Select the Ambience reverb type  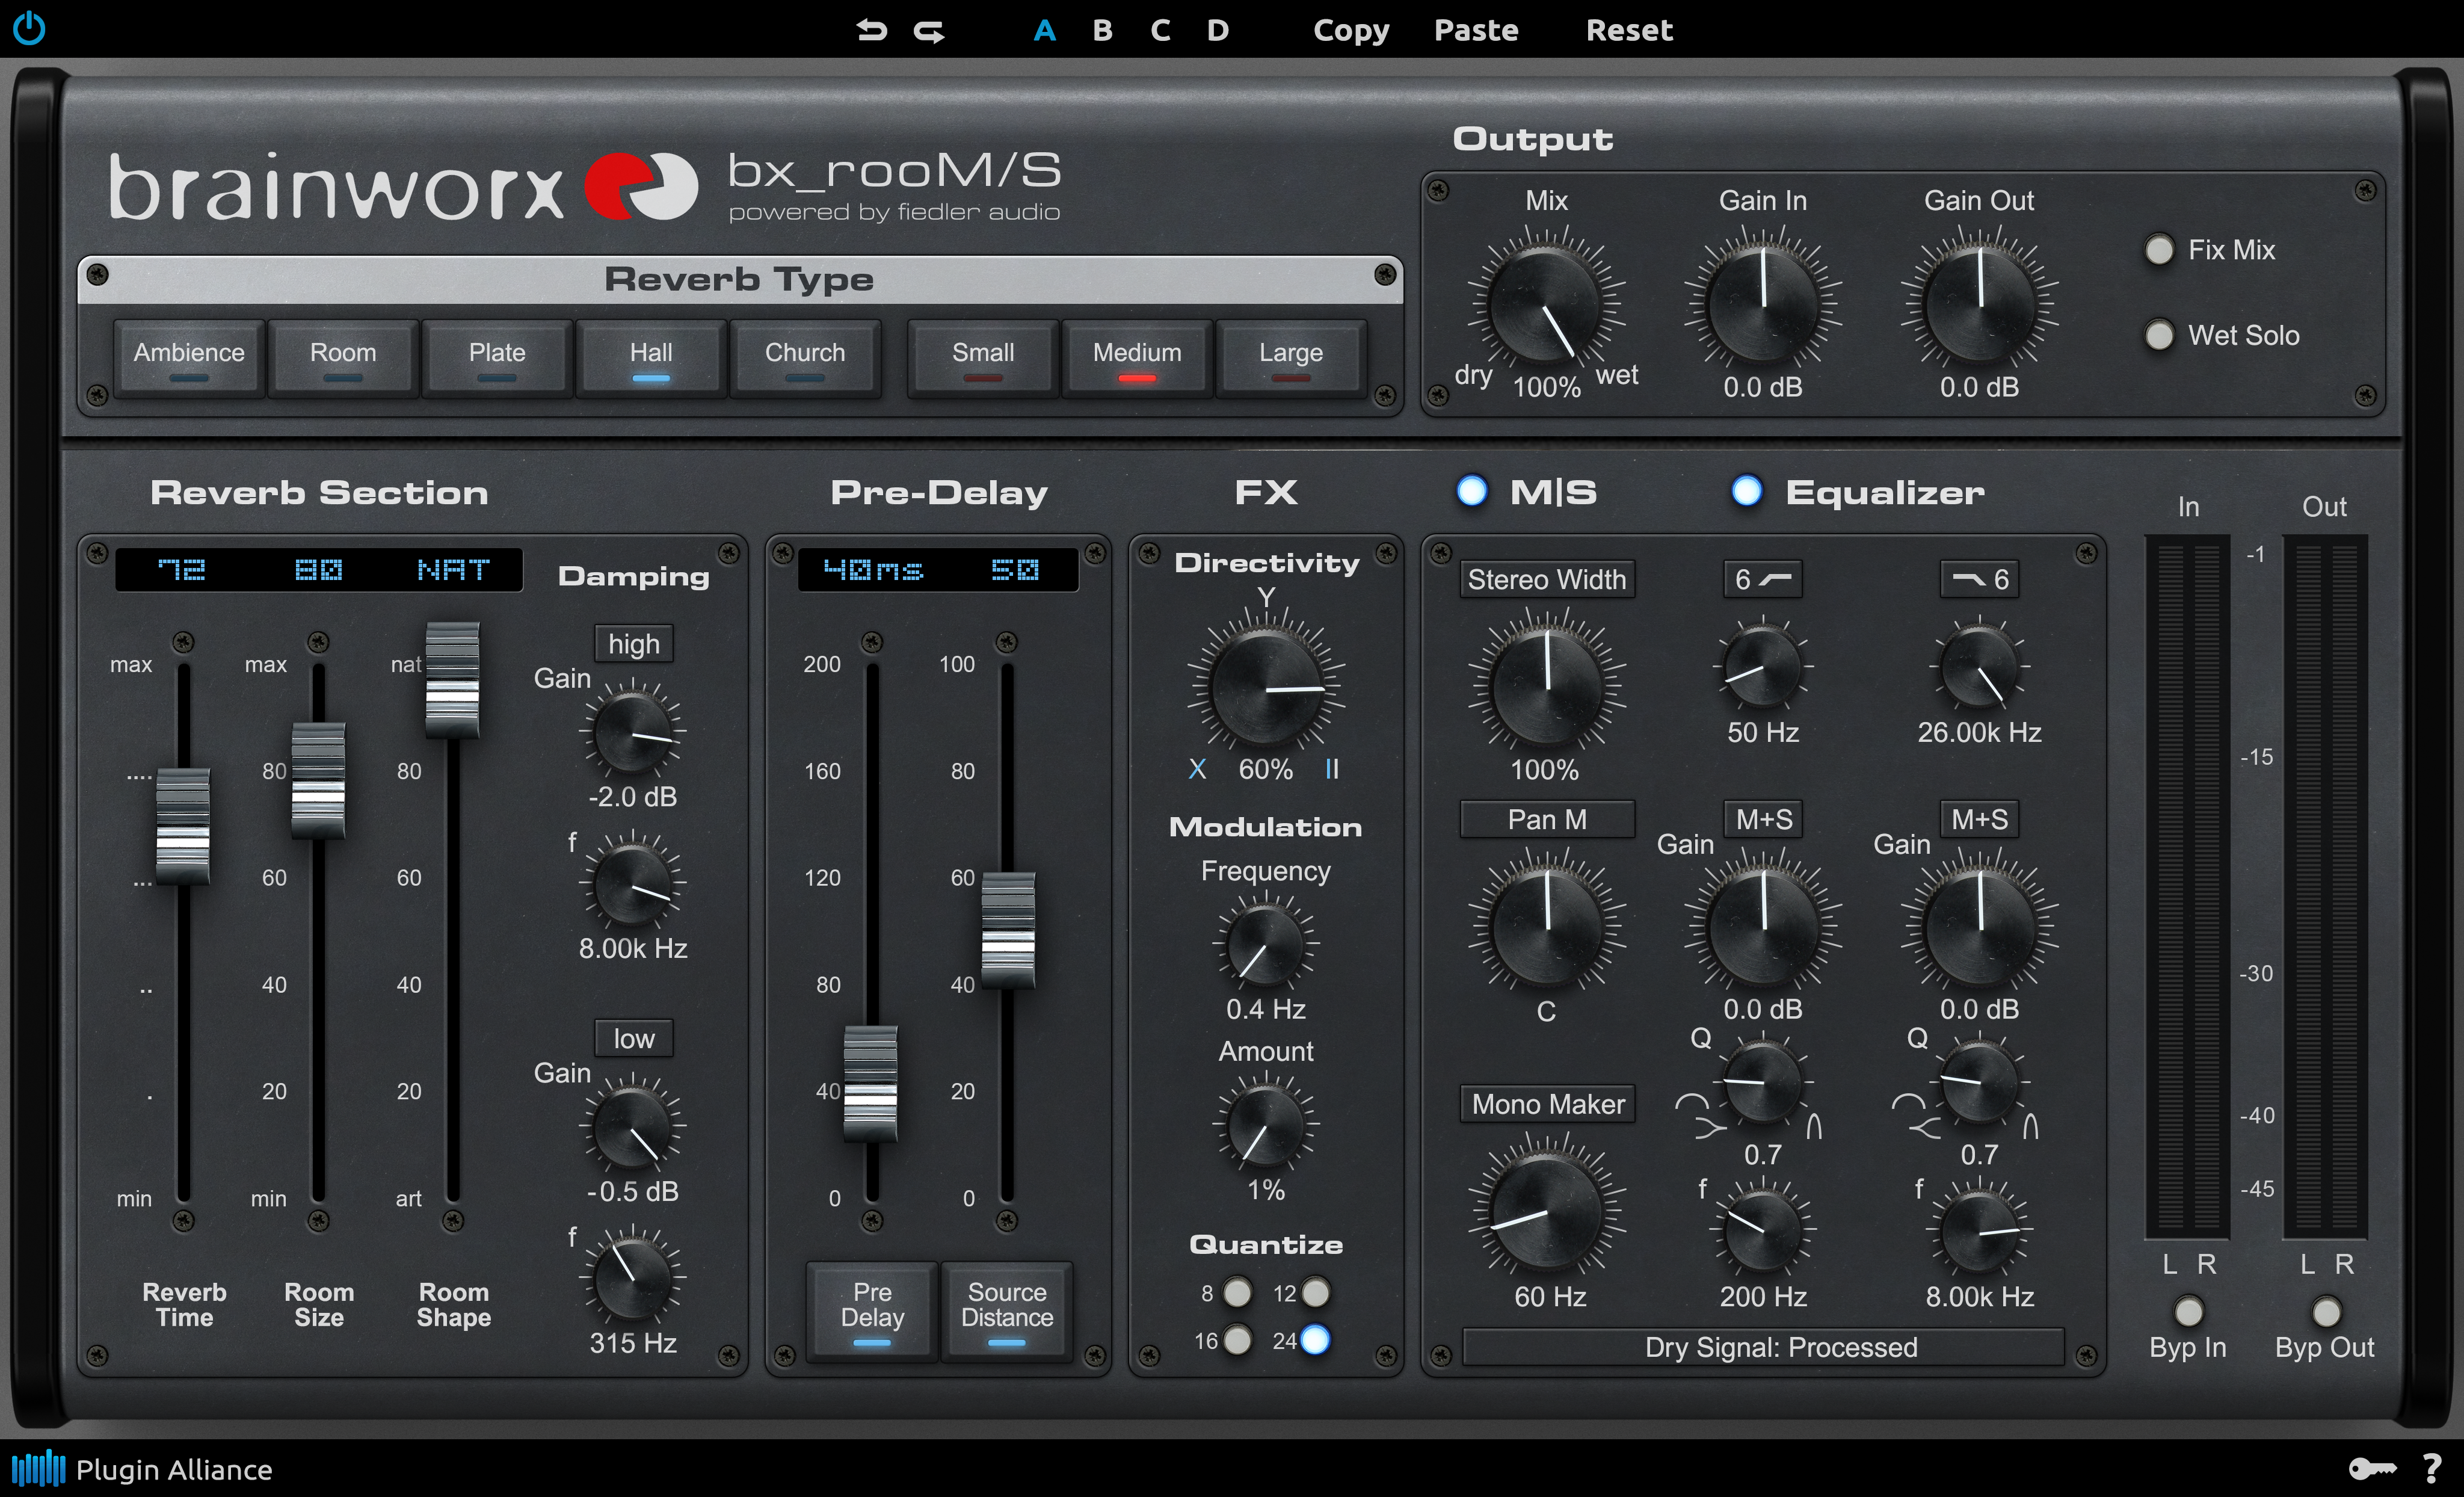189,359
